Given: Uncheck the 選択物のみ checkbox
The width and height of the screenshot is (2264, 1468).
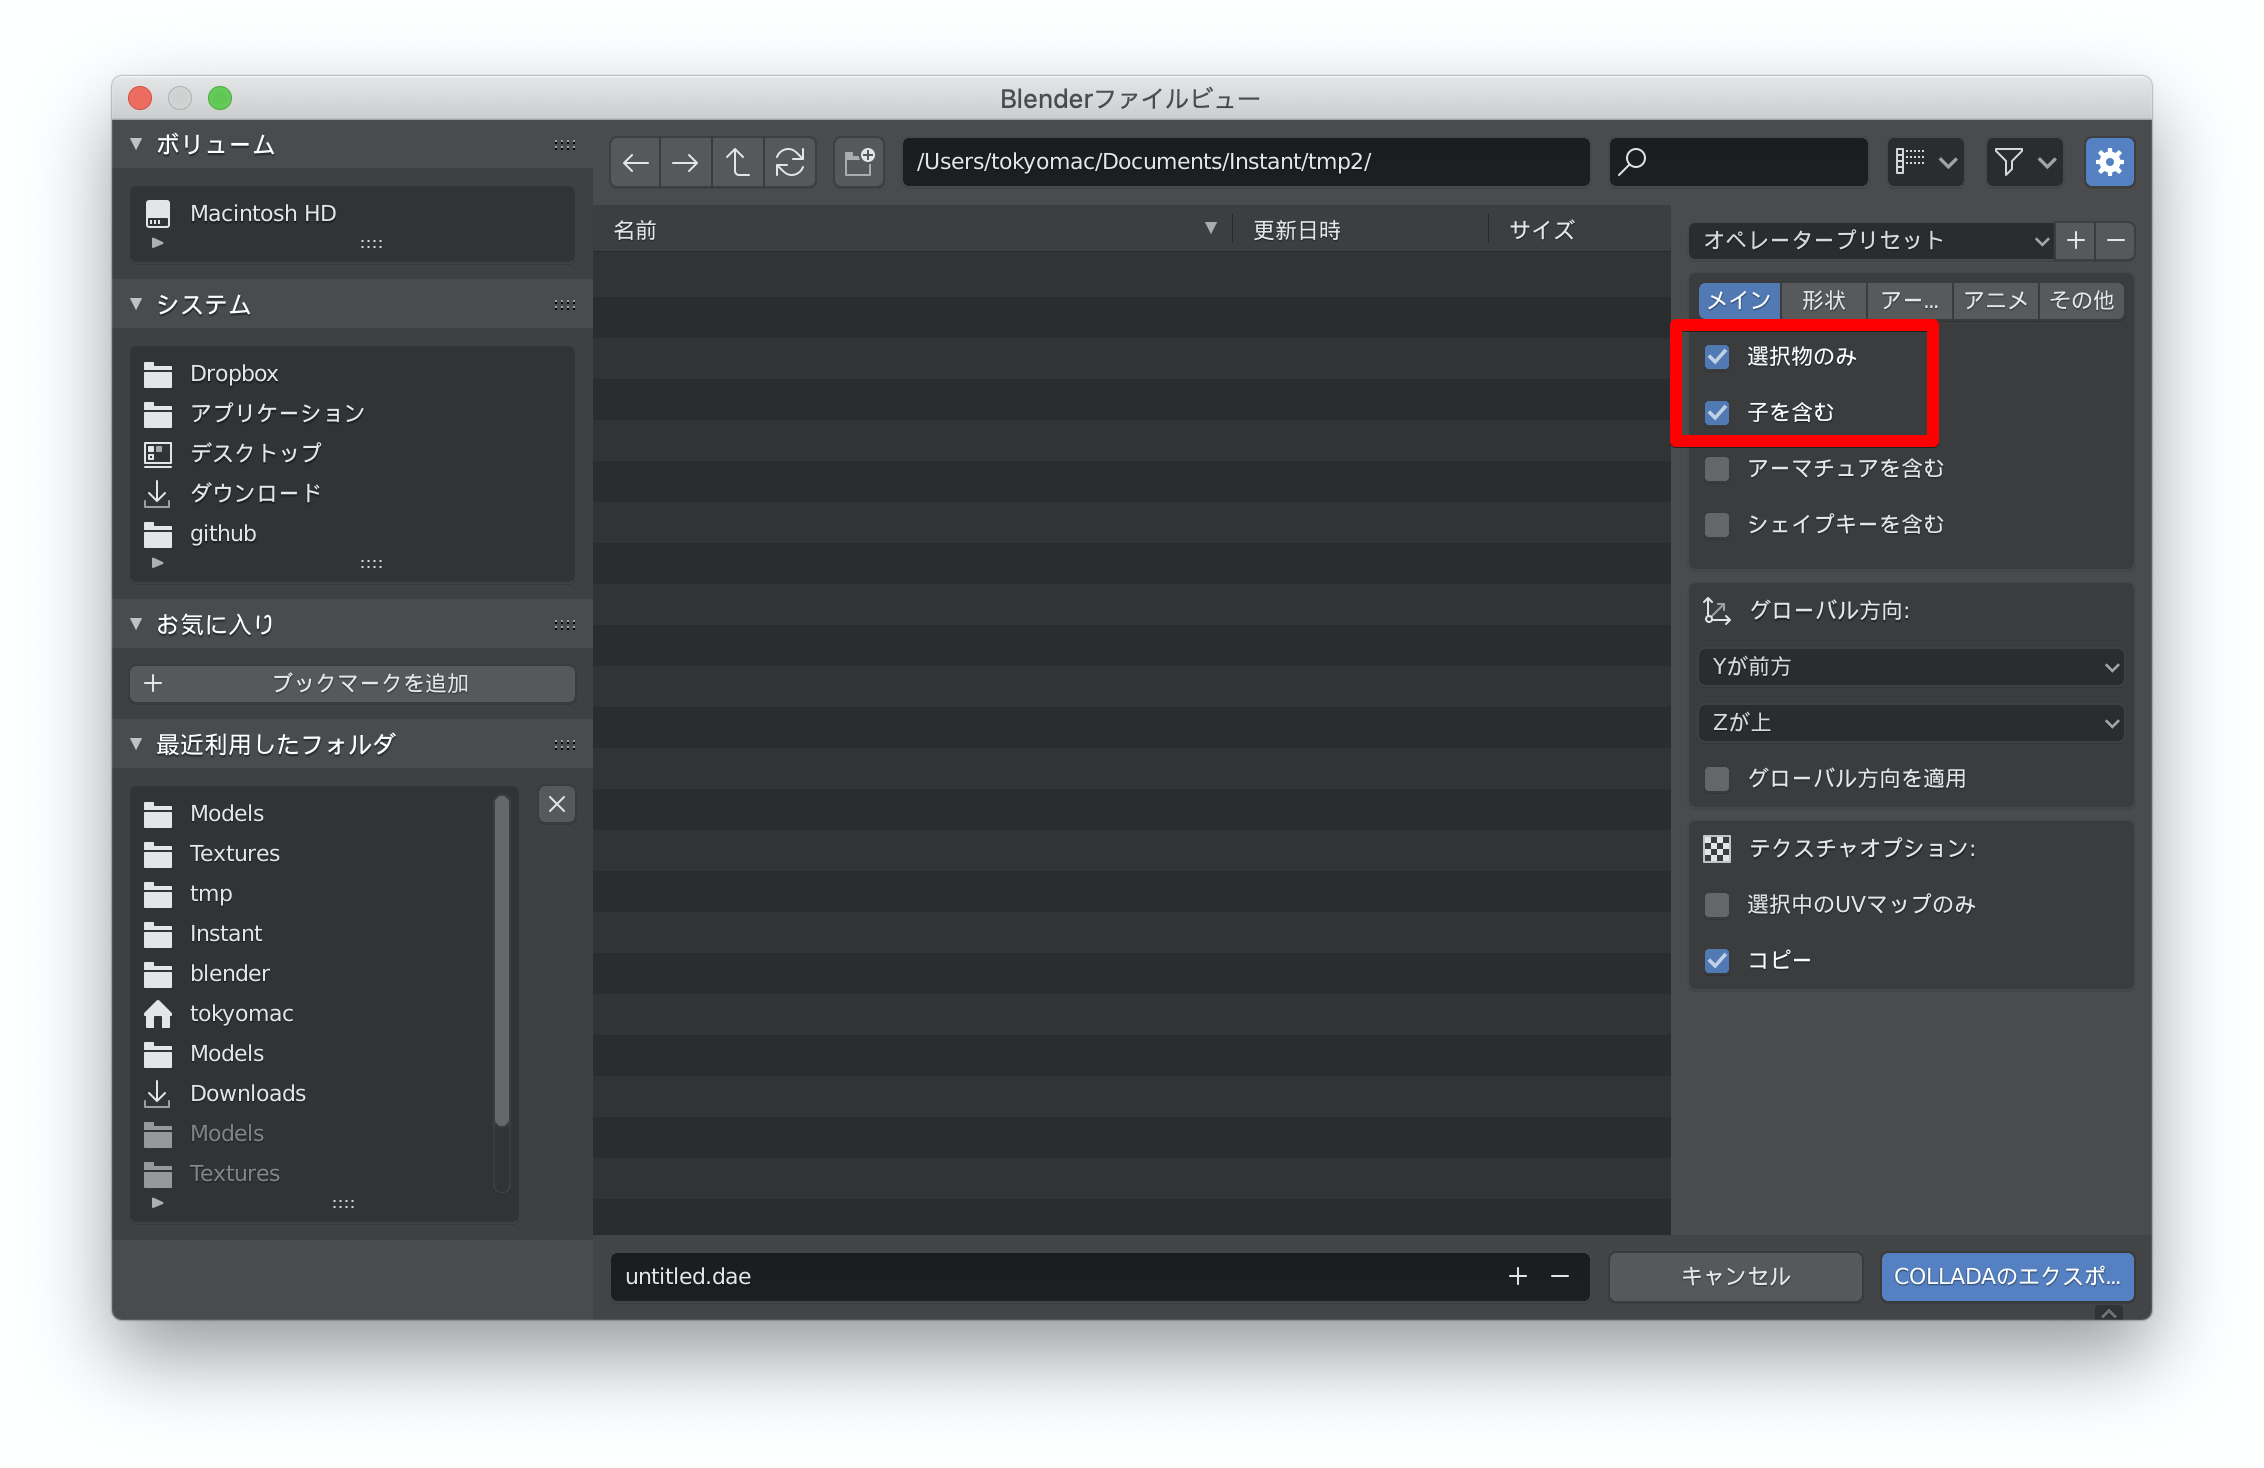Looking at the screenshot, I should click(1717, 357).
